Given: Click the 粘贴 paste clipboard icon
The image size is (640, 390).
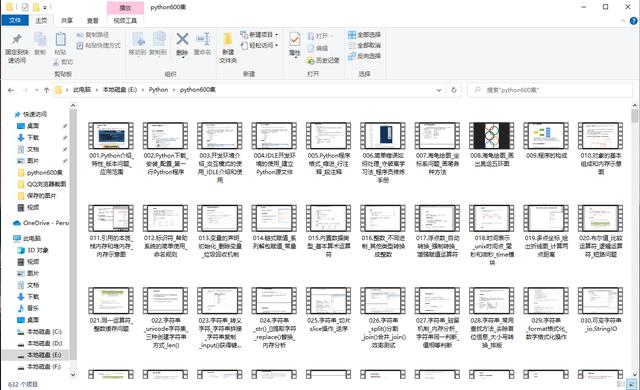Looking at the screenshot, I should point(60,39).
